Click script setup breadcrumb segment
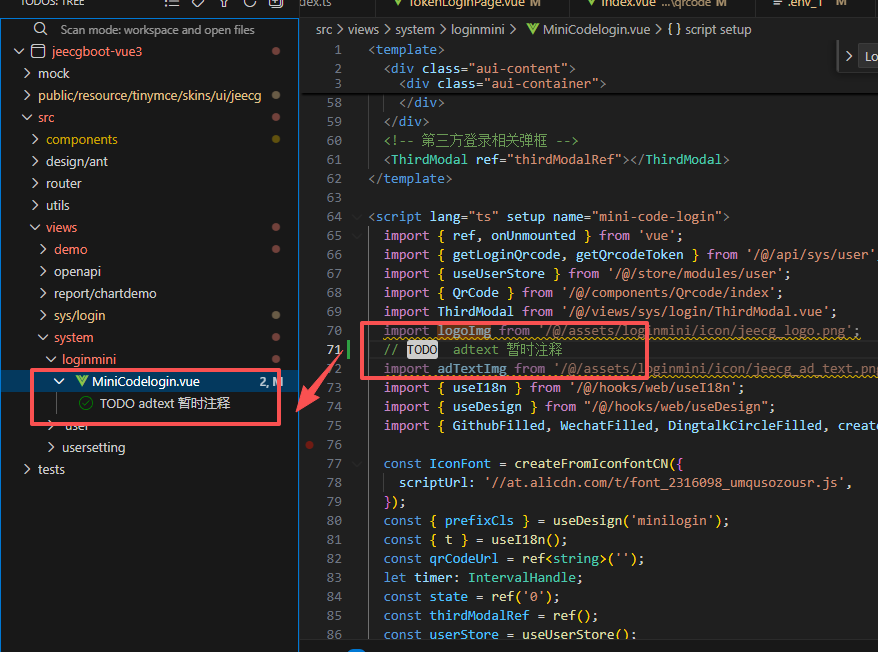 [718, 30]
